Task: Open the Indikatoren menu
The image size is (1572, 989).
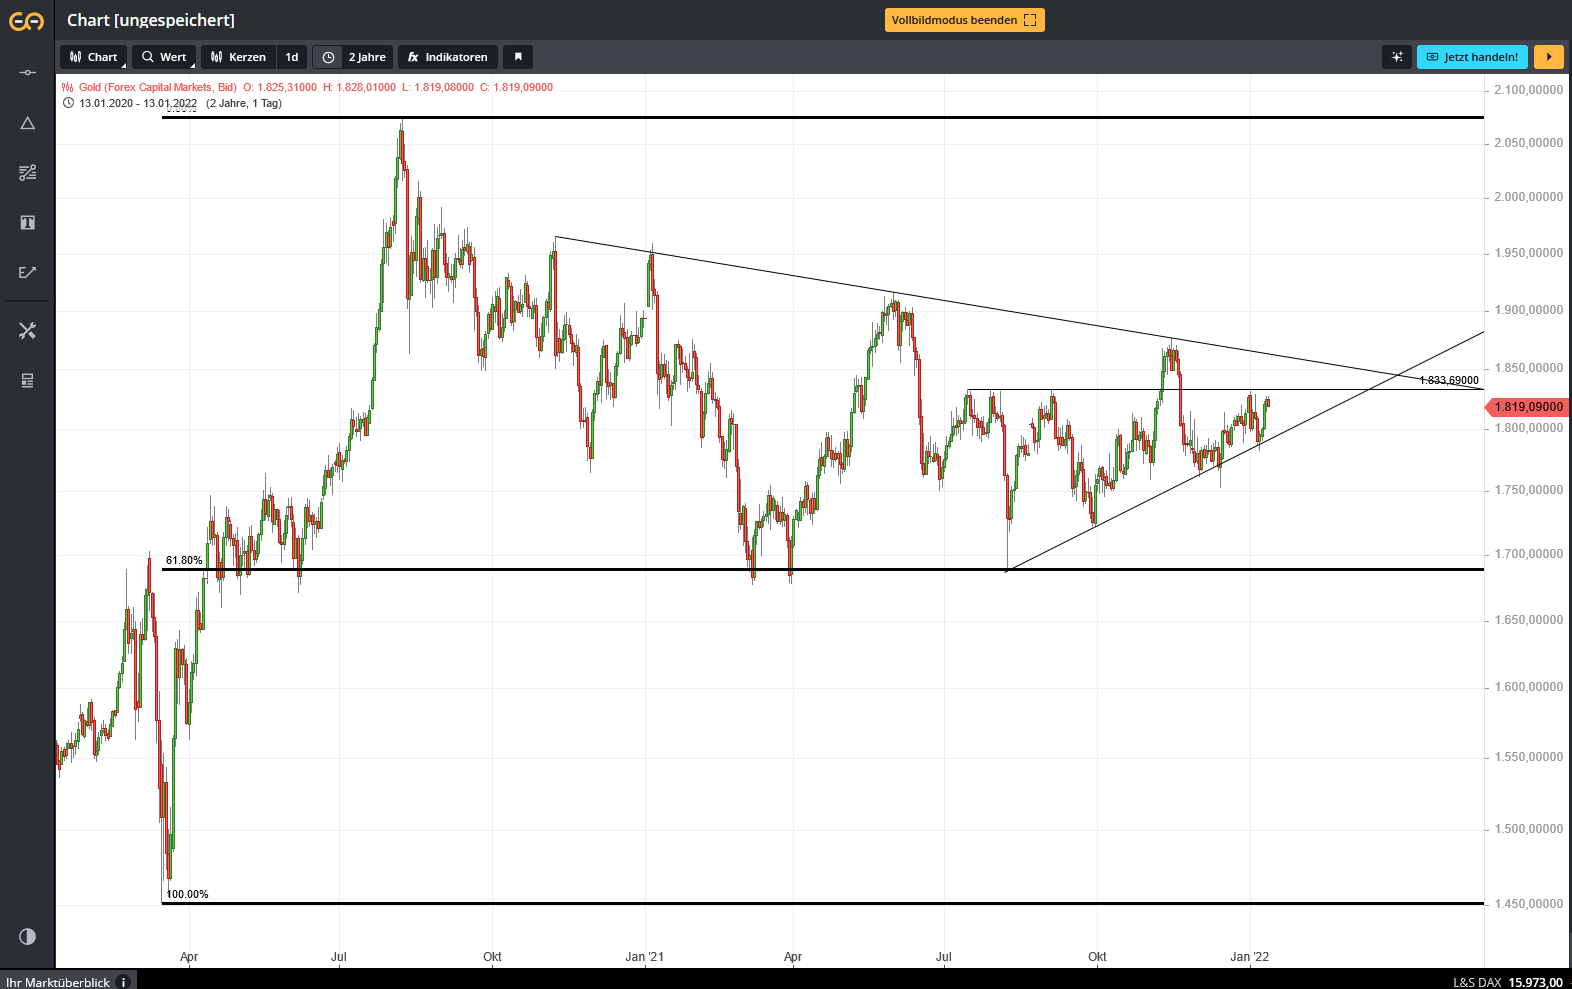Action: [x=448, y=57]
